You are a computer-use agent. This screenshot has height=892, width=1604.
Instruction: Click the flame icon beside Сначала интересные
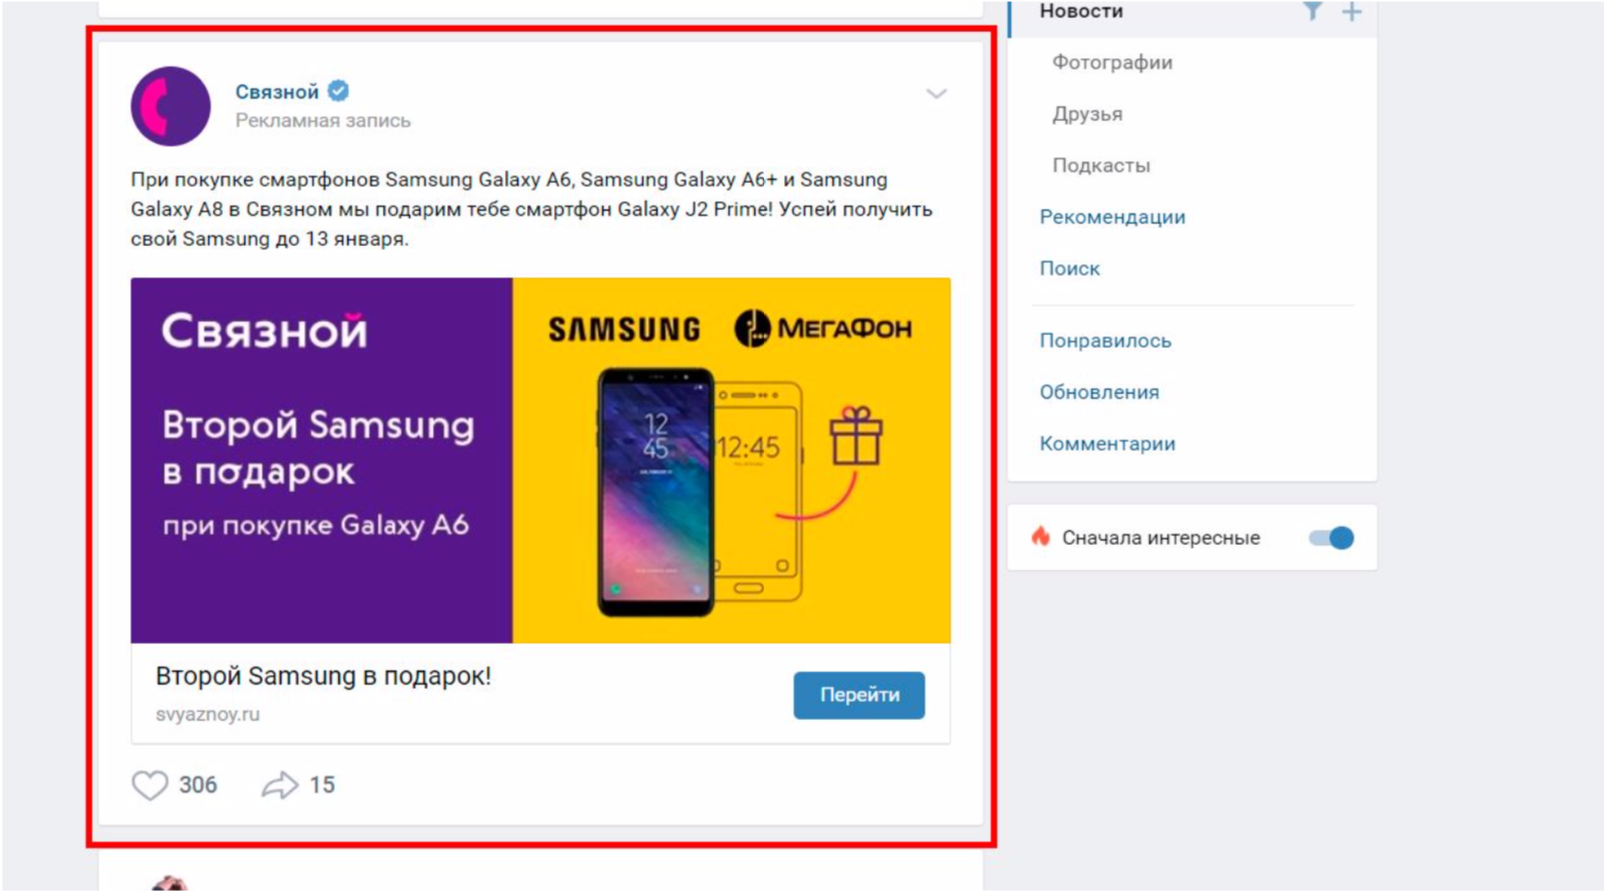click(x=1041, y=537)
